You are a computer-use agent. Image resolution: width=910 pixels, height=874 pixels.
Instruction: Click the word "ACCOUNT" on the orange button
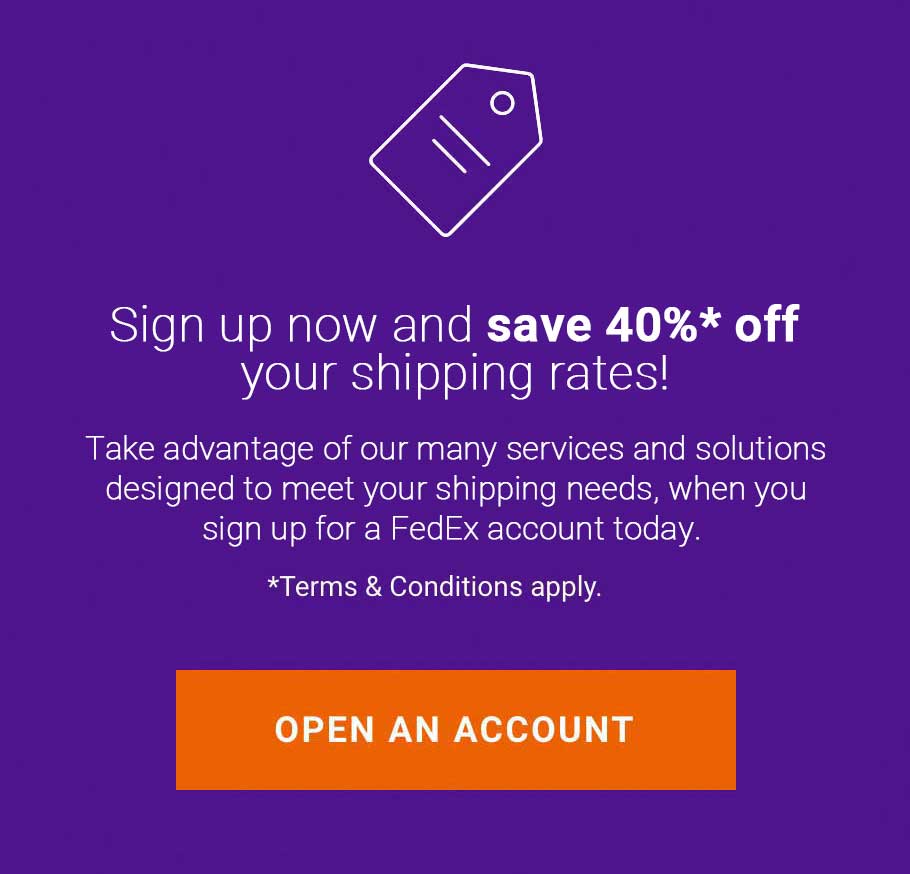coord(544,729)
